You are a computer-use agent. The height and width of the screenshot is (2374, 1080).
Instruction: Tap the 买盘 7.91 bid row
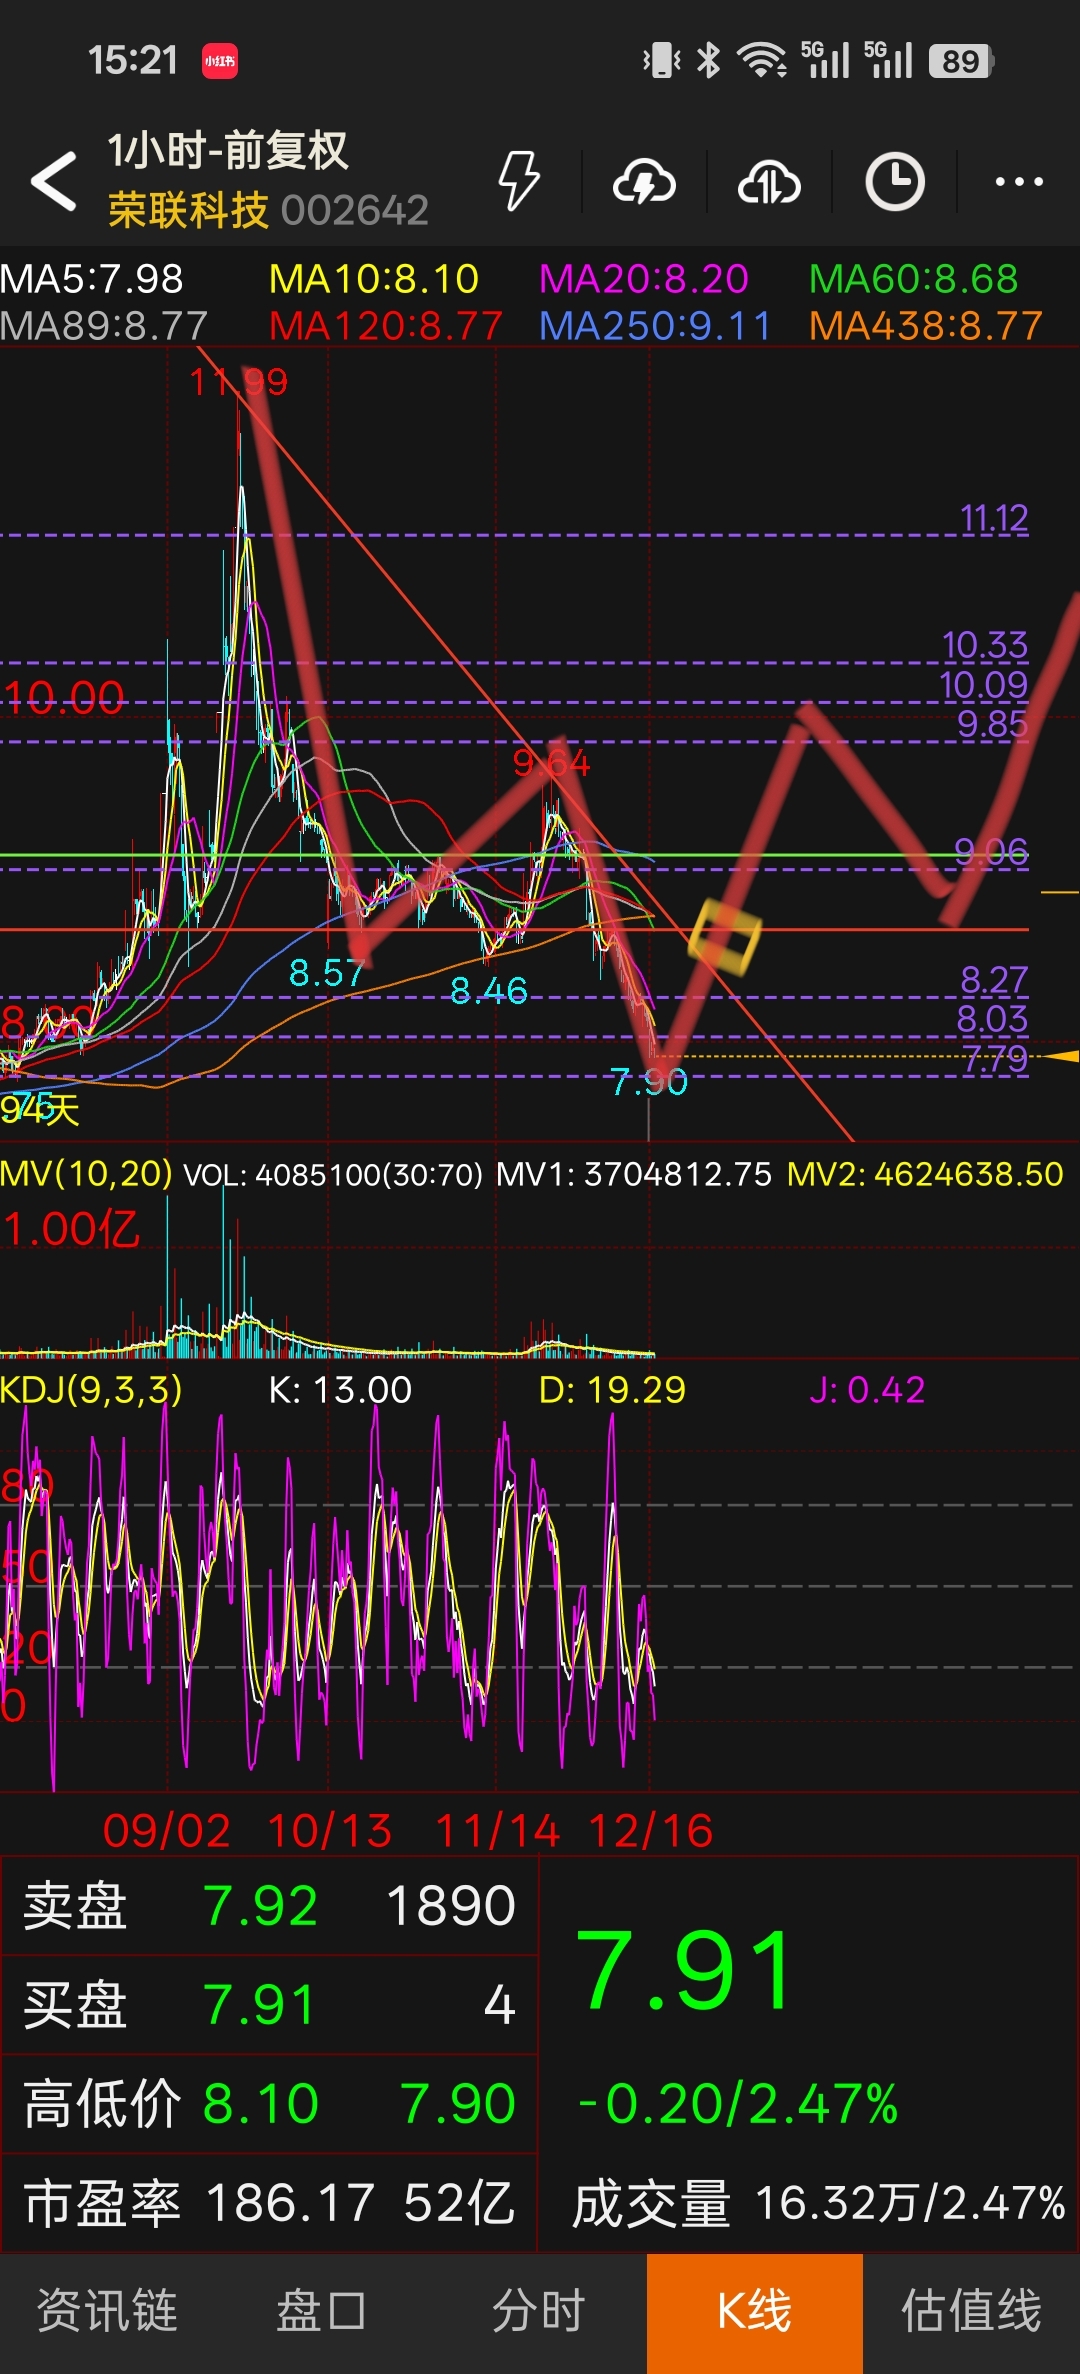pos(269,2005)
